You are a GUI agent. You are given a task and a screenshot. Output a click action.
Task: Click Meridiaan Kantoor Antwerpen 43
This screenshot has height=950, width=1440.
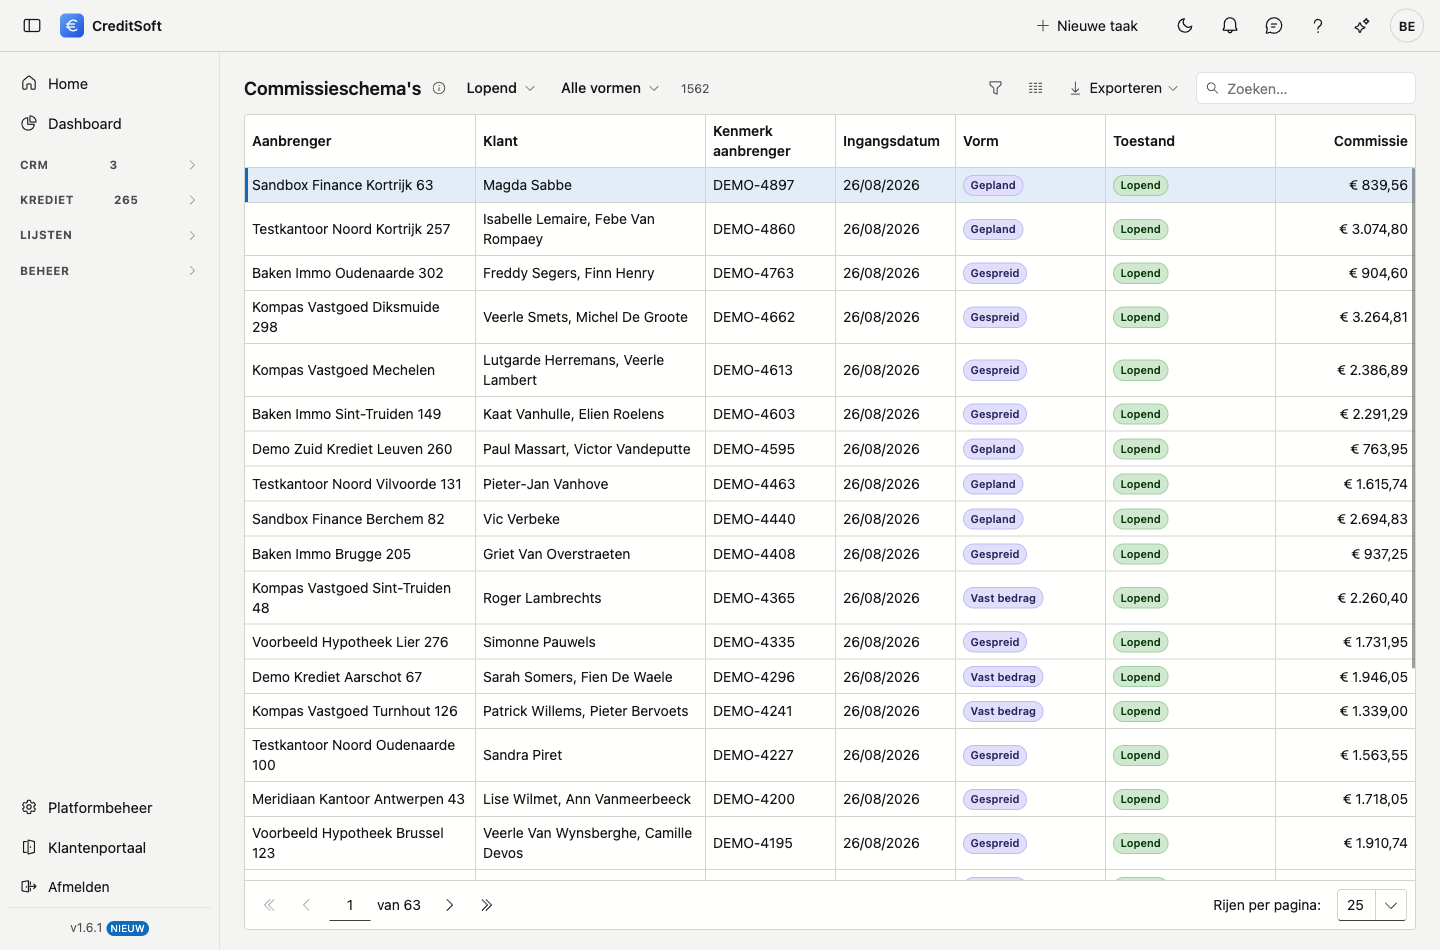(x=358, y=799)
